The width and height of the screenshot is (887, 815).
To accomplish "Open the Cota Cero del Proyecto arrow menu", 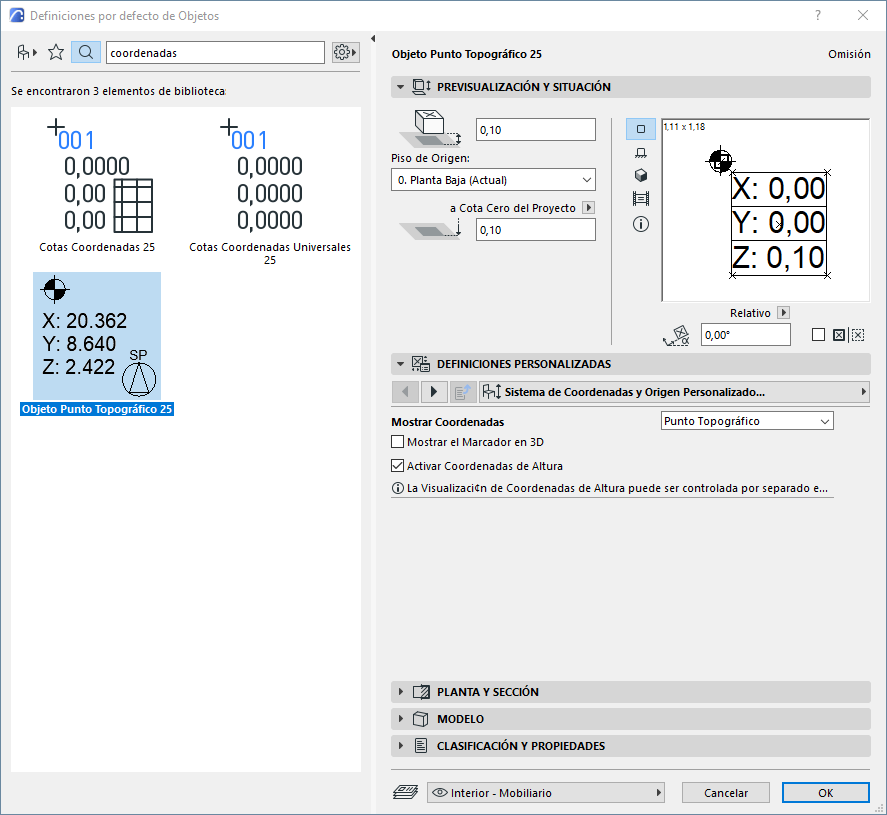I will [x=588, y=208].
